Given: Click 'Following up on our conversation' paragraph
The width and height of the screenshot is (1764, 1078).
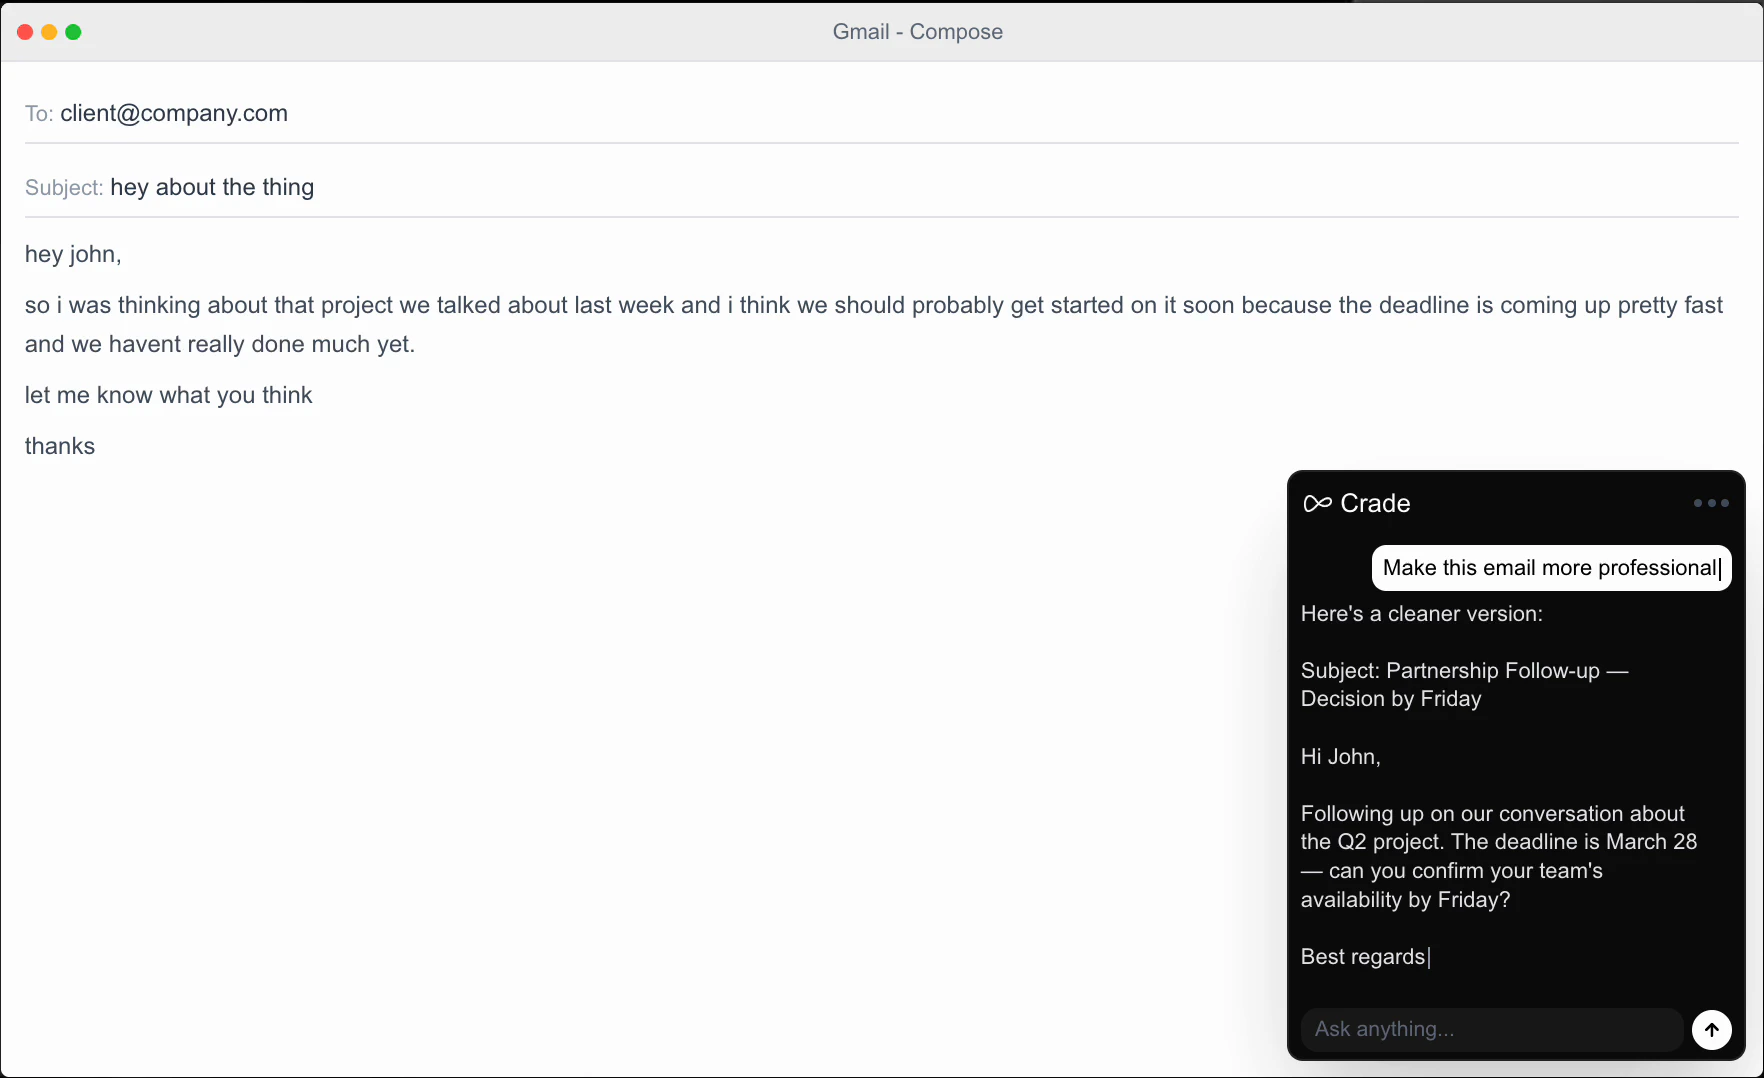Looking at the screenshot, I should (x=1499, y=857).
